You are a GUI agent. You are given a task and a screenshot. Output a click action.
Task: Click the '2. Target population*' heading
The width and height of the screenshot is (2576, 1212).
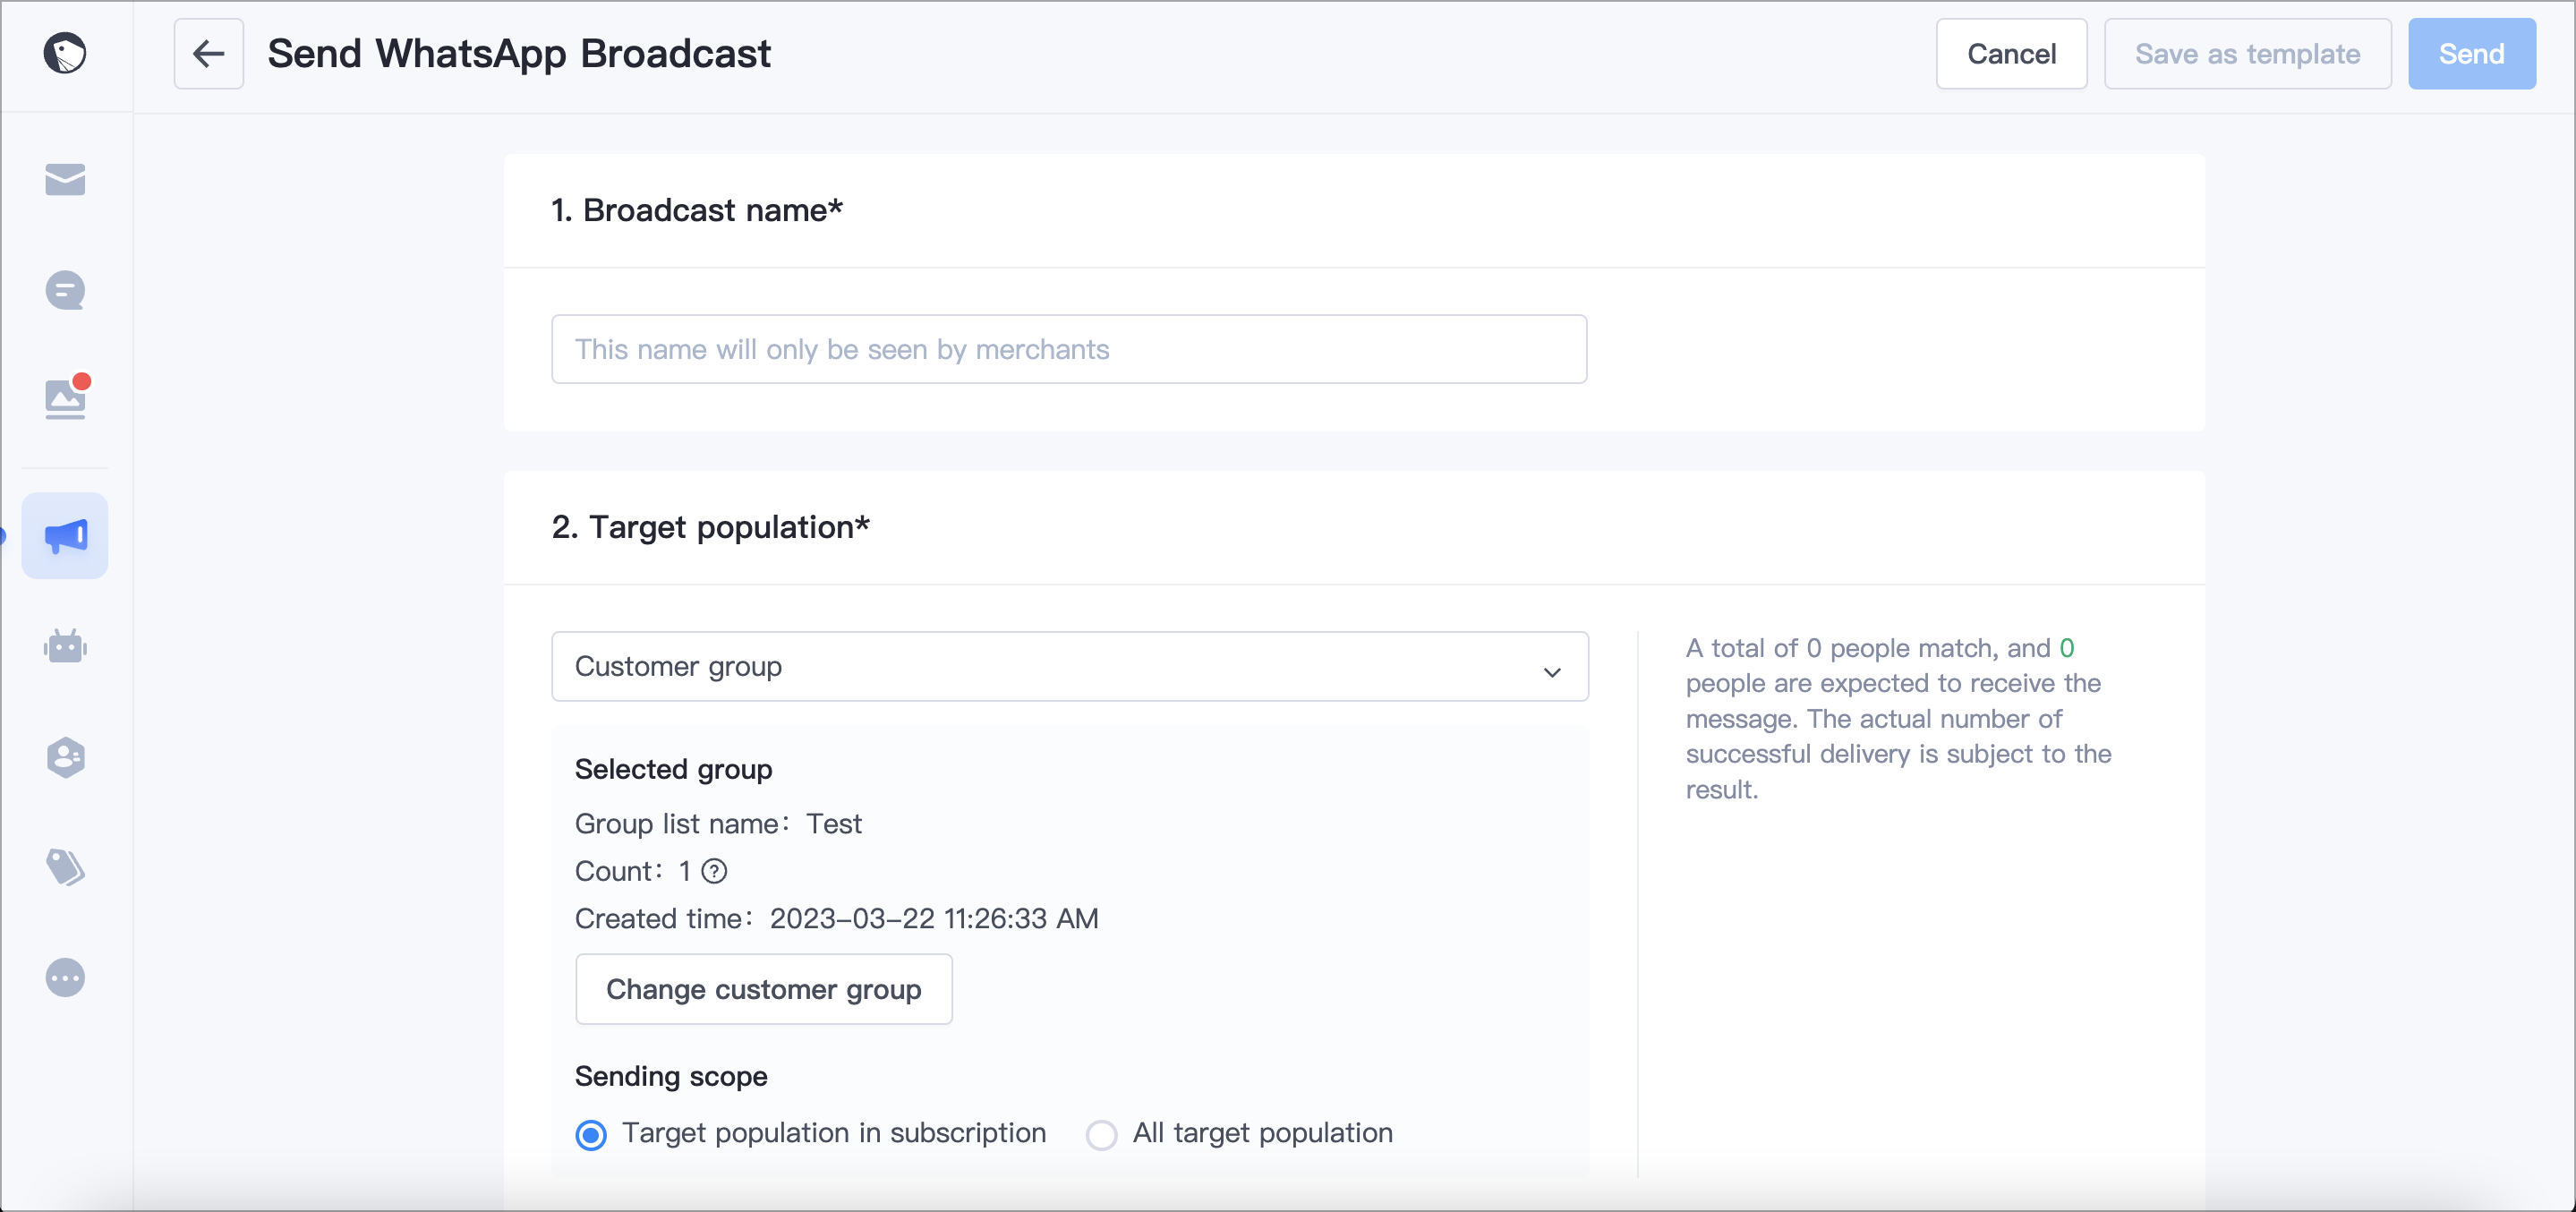pos(710,527)
